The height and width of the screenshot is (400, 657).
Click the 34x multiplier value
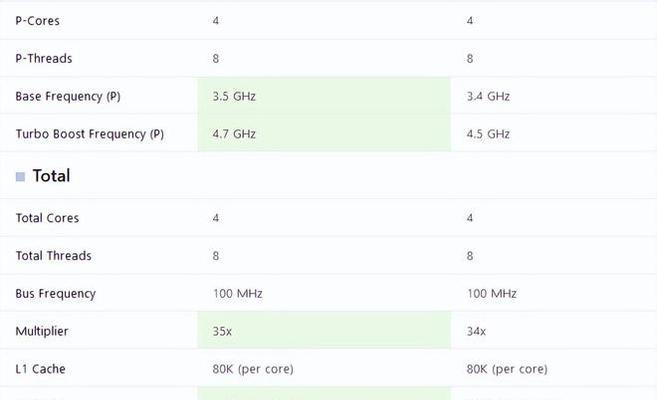point(476,331)
